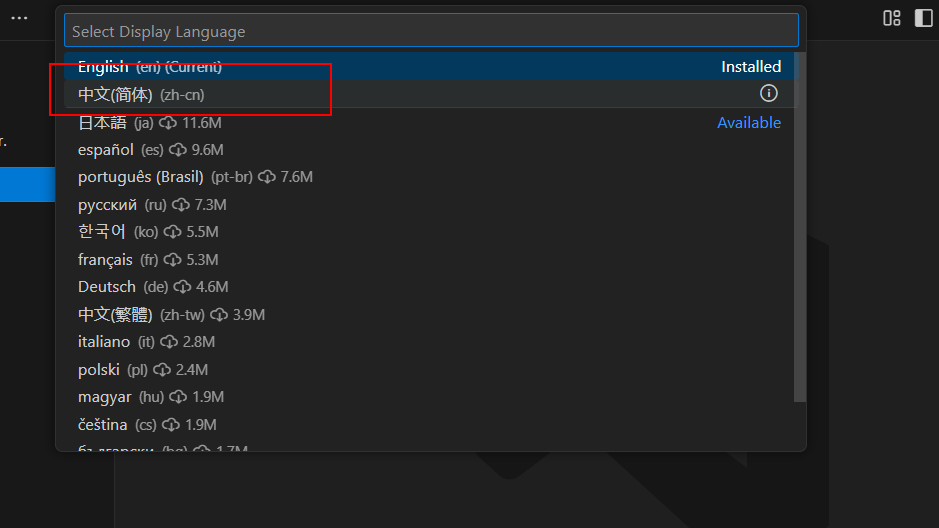Click the download cloud icon next to español

[x=177, y=150]
